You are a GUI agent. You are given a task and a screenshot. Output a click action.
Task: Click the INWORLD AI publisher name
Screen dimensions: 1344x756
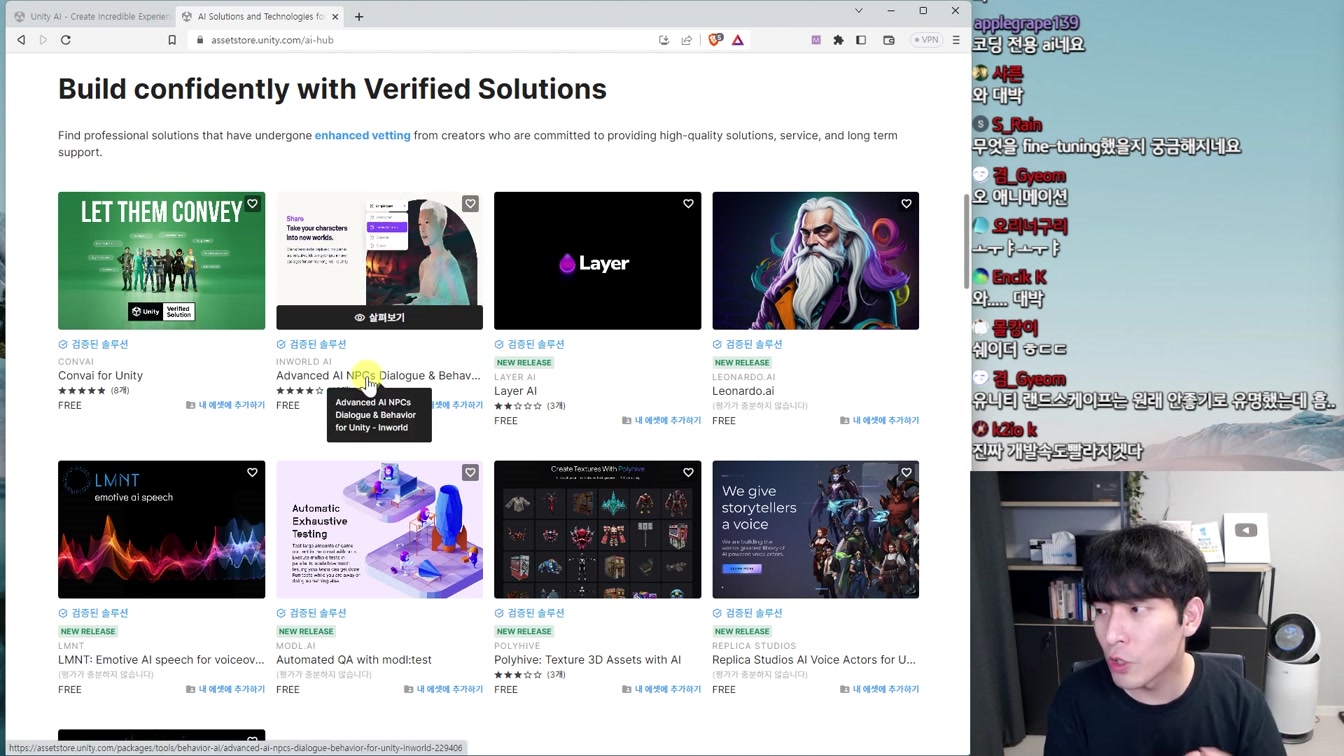click(x=304, y=362)
